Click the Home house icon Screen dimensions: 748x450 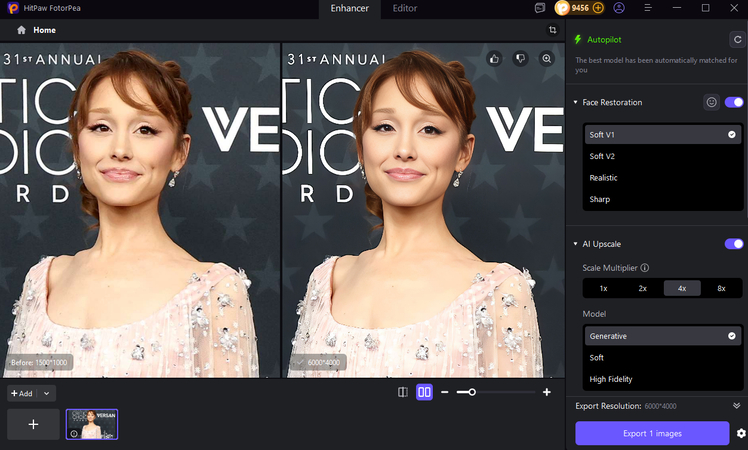(x=21, y=30)
